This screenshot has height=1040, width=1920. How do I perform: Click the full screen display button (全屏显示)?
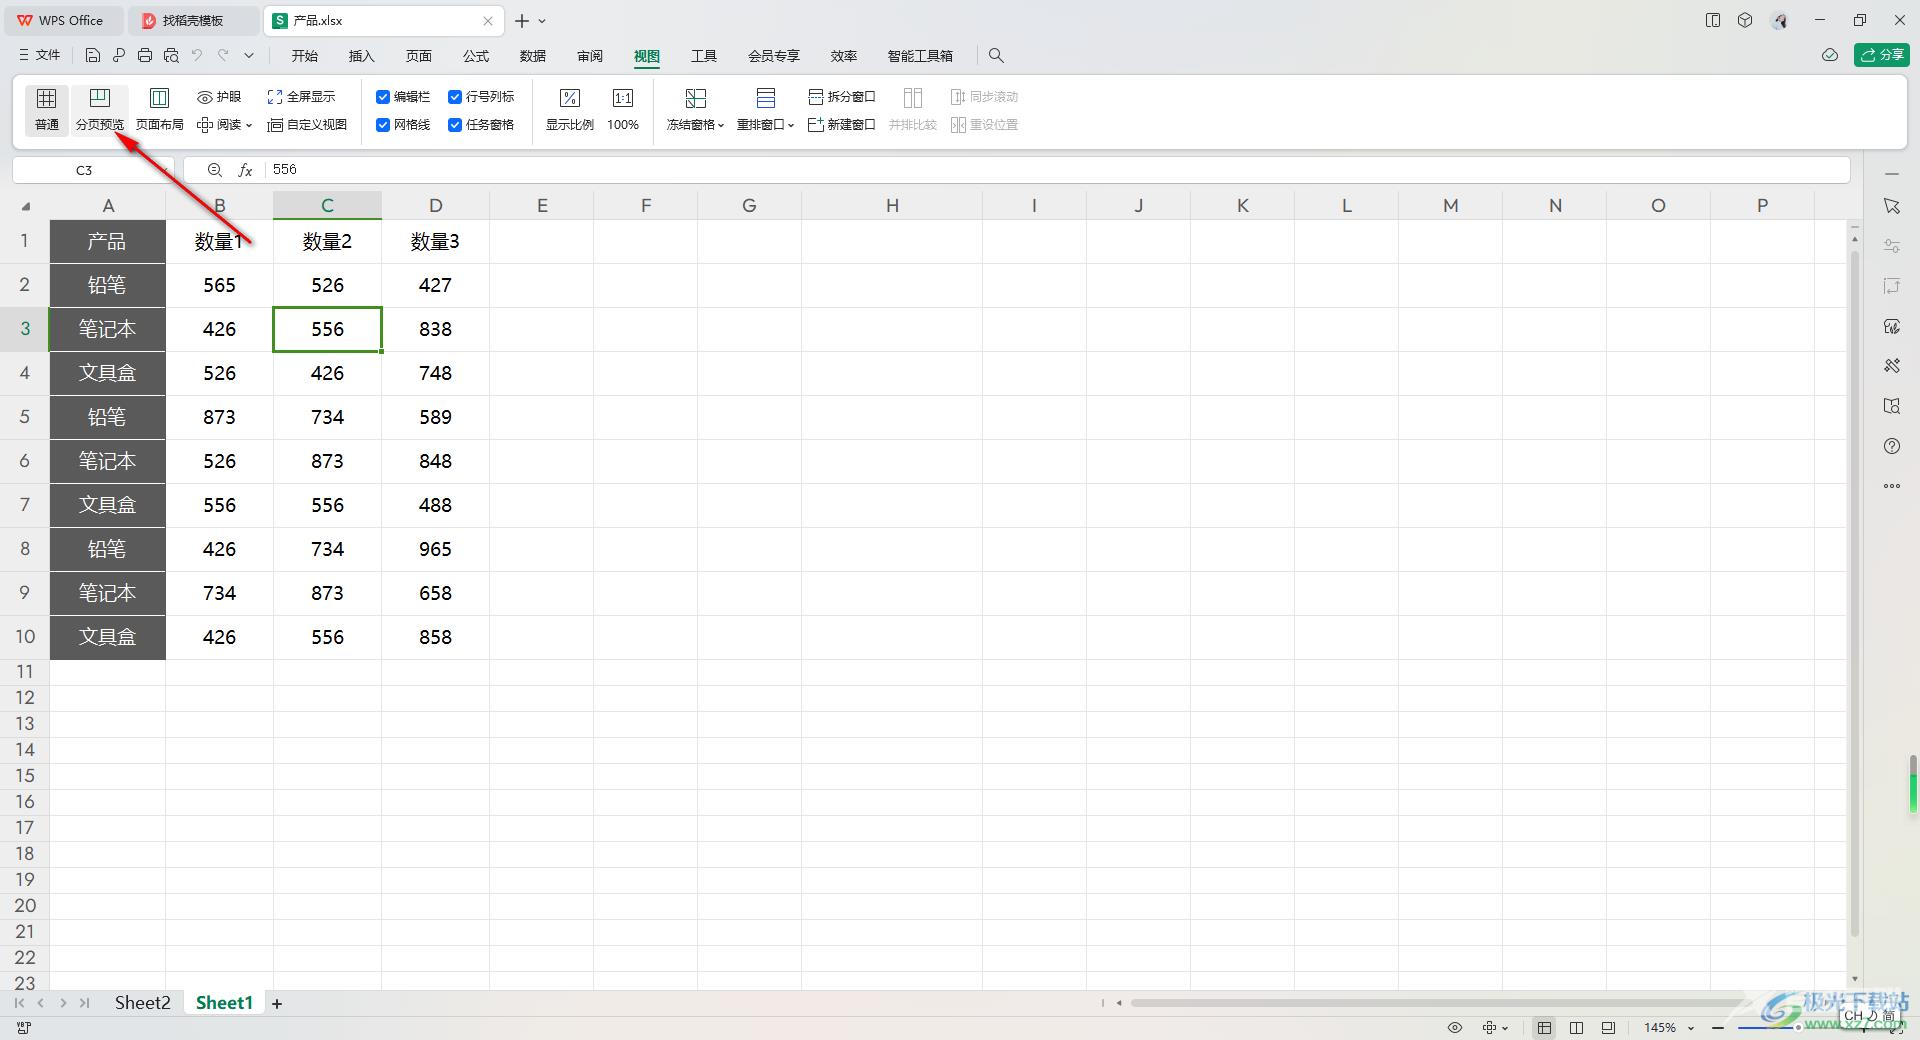301,97
